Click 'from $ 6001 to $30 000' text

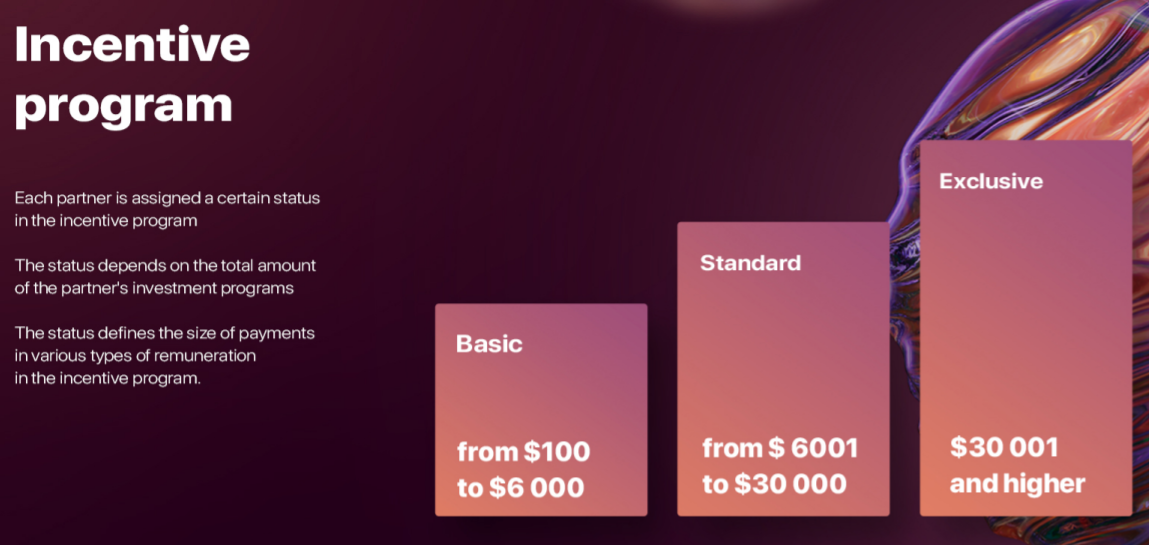(780, 466)
